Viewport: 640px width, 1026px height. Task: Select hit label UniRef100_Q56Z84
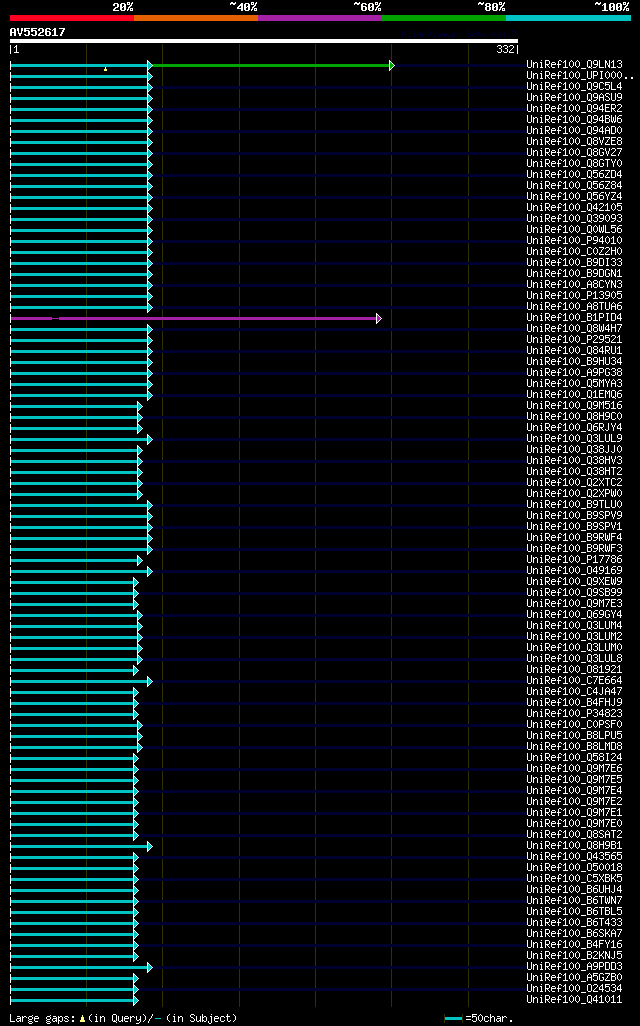[x=575, y=186]
